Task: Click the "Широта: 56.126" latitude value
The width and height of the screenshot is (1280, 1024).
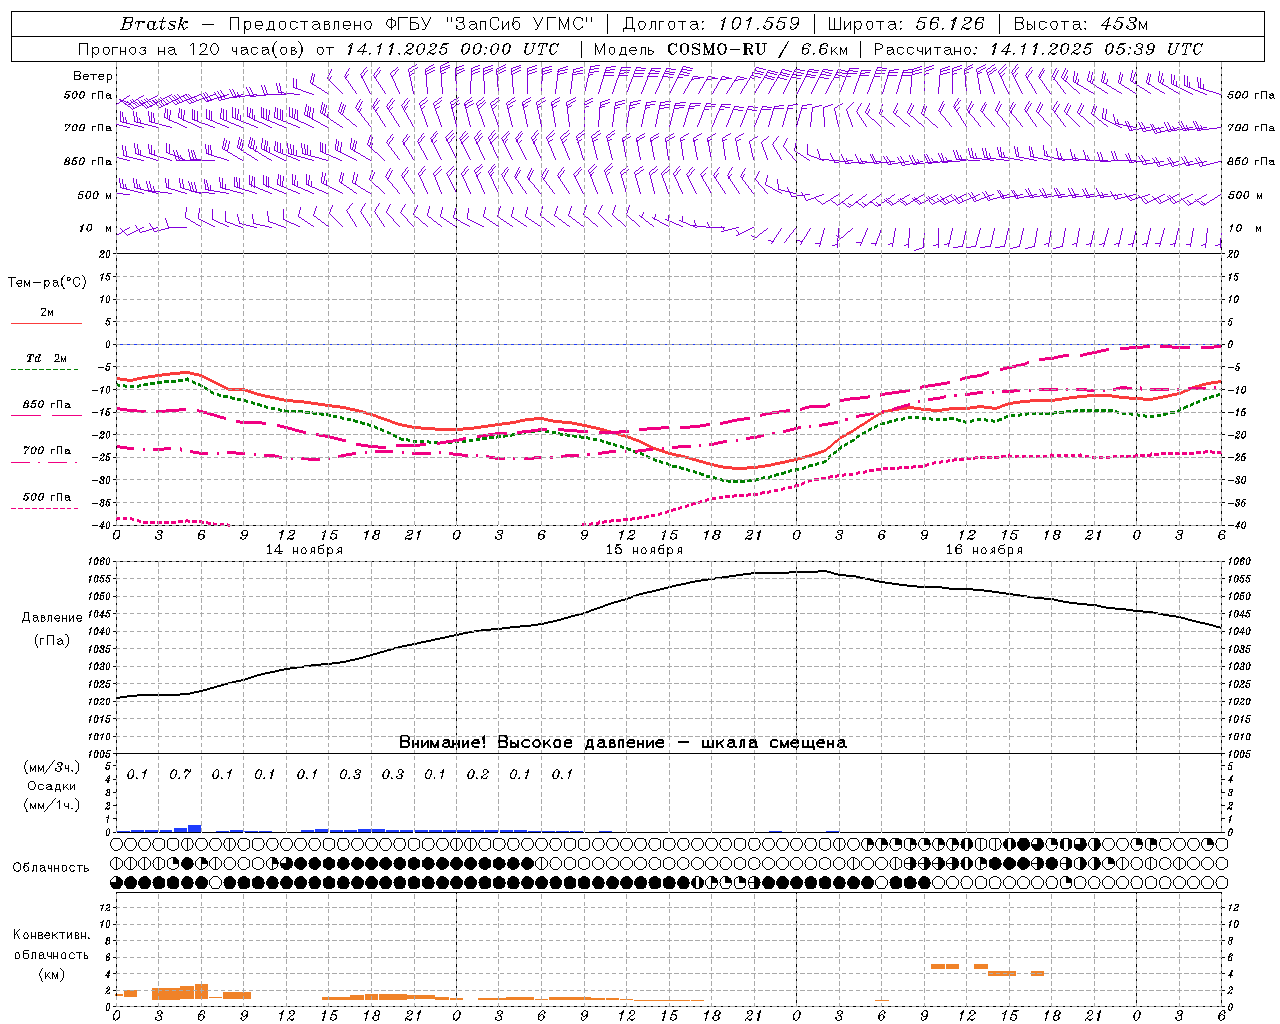Action: point(904,24)
